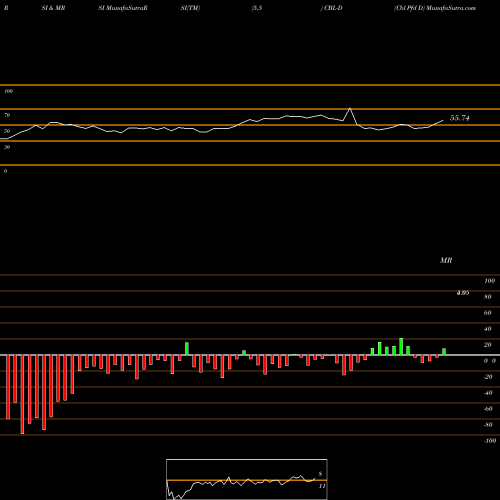Click the "20" label on the MR axis
Viewport: 500px width, 500px height.
click(488, 345)
